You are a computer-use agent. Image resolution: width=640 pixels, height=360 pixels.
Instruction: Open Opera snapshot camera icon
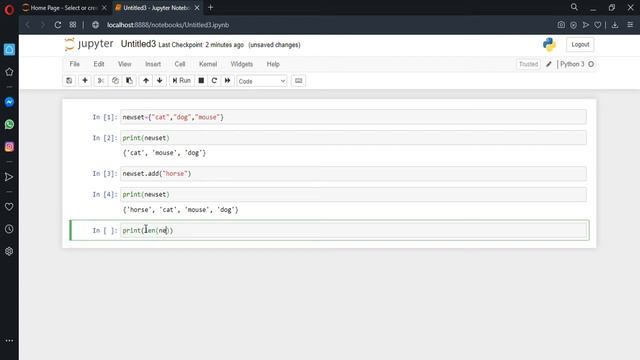click(x=561, y=25)
